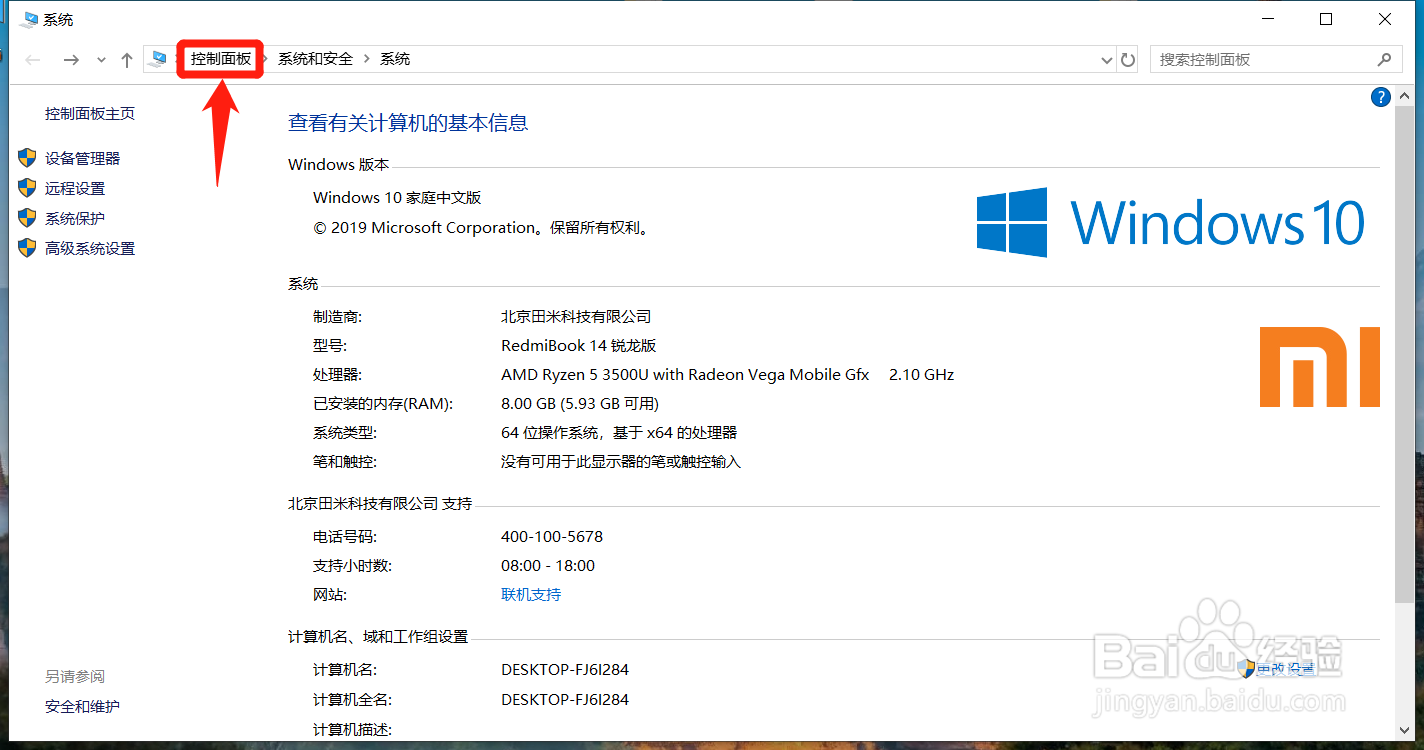
Task: Click 系统 in the address breadcrumb
Action: tap(395, 59)
